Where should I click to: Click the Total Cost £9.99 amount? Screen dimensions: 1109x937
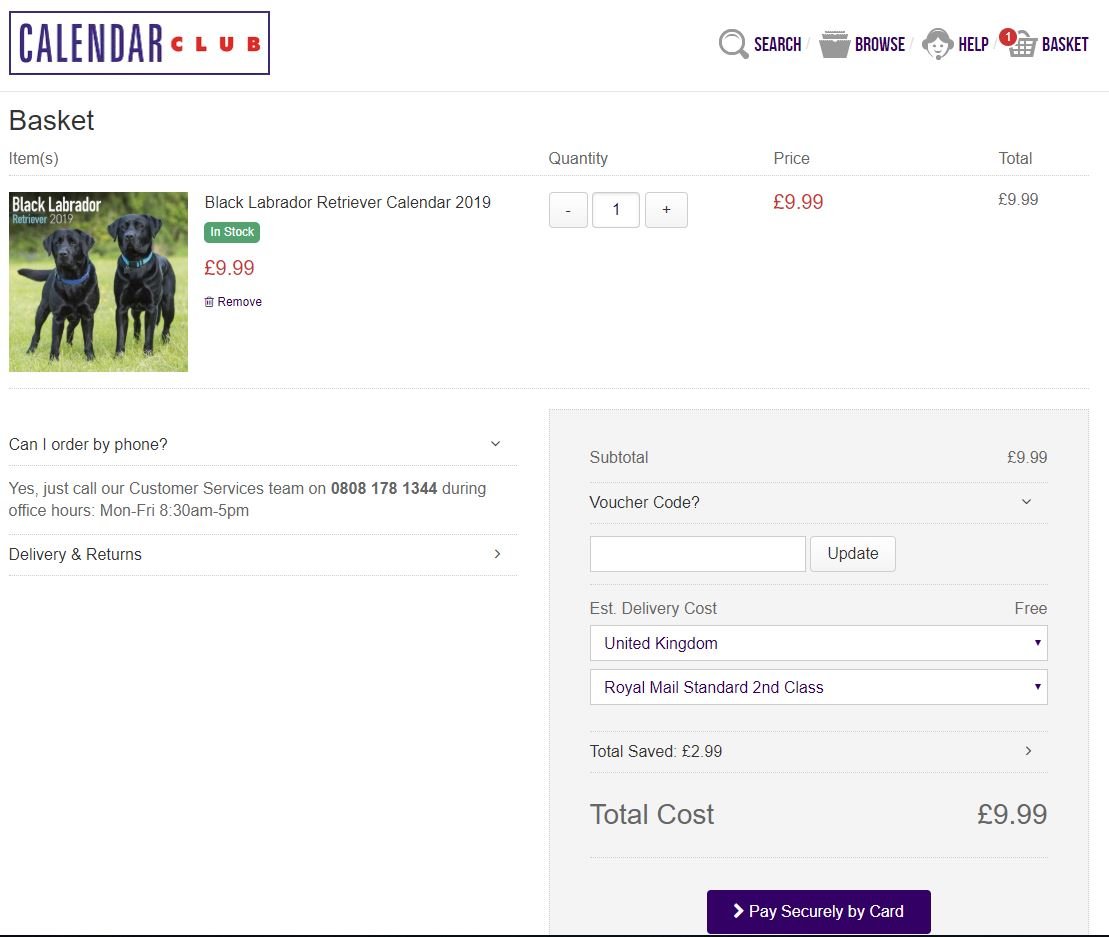[x=1012, y=814]
